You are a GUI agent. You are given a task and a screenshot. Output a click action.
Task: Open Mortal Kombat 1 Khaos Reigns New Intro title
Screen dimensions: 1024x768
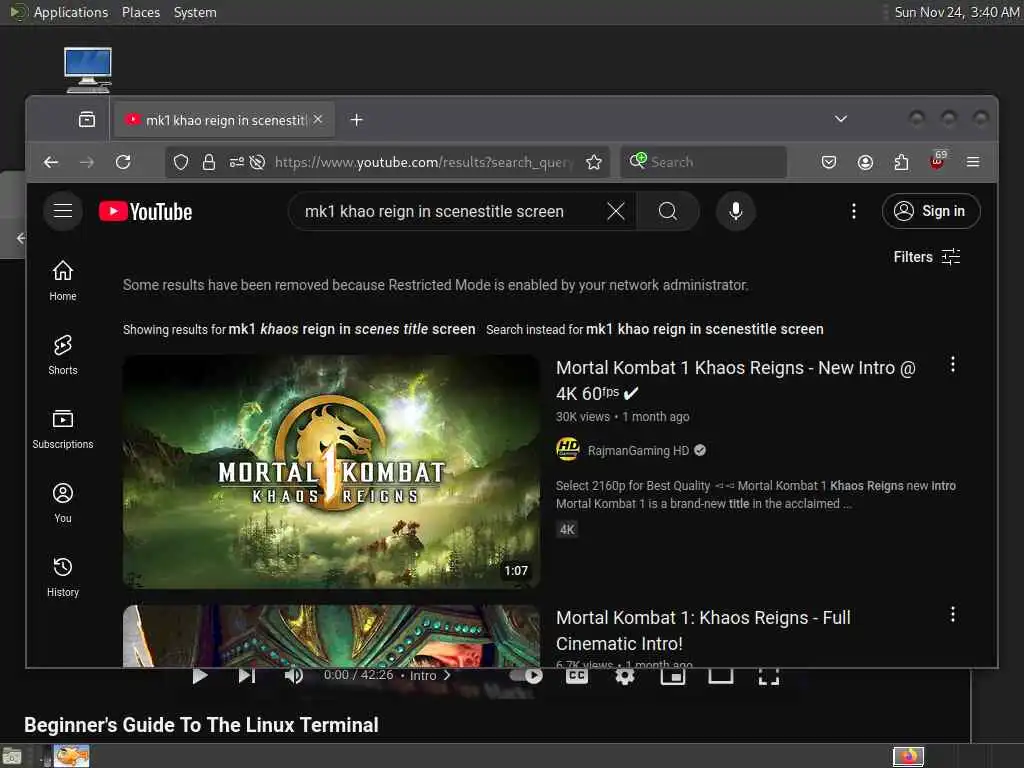(x=736, y=379)
